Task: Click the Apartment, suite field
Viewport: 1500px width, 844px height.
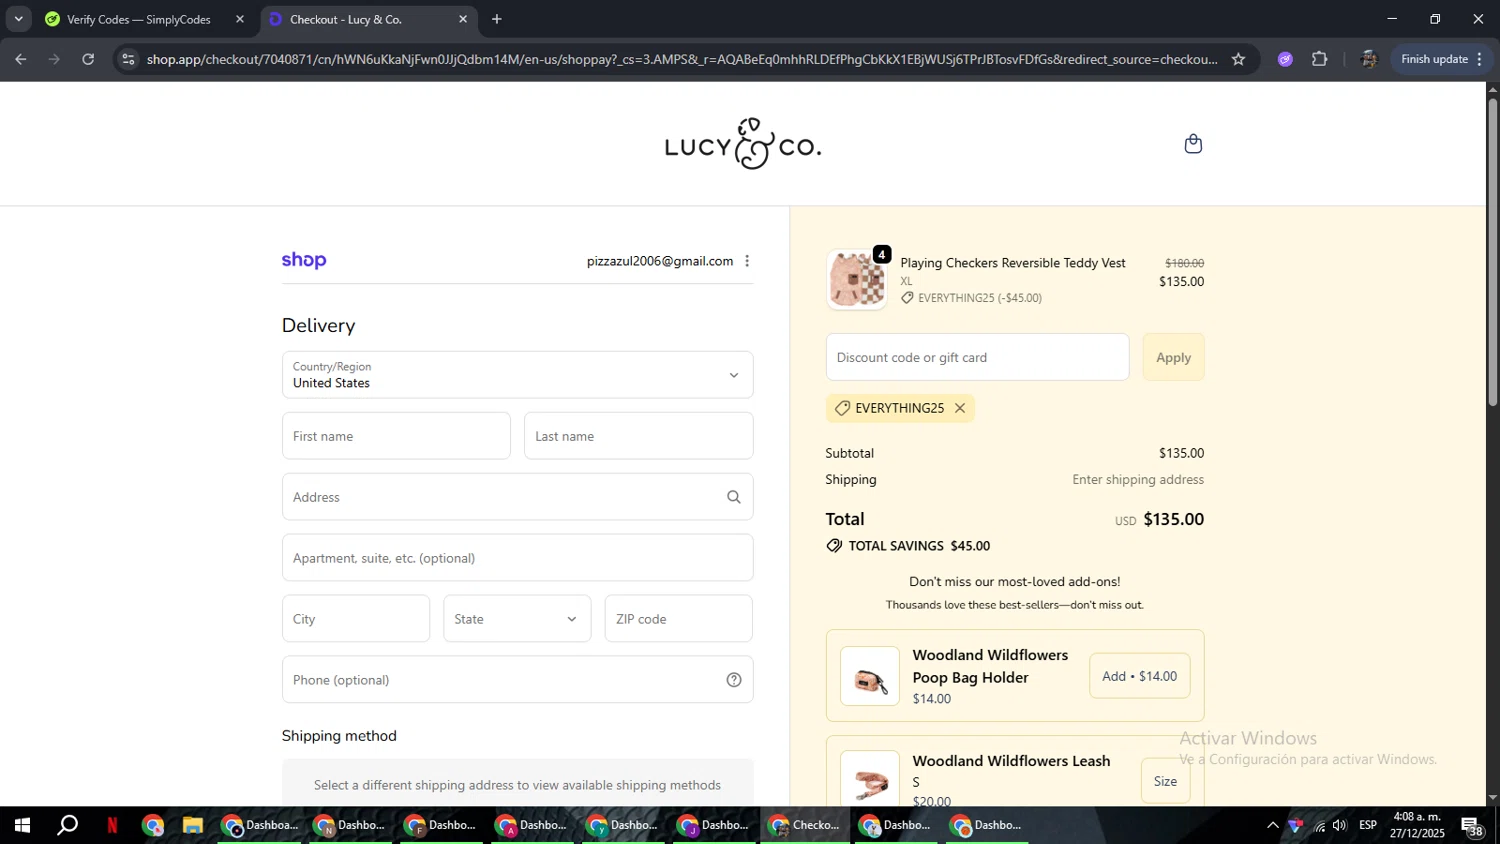Action: click(x=517, y=558)
